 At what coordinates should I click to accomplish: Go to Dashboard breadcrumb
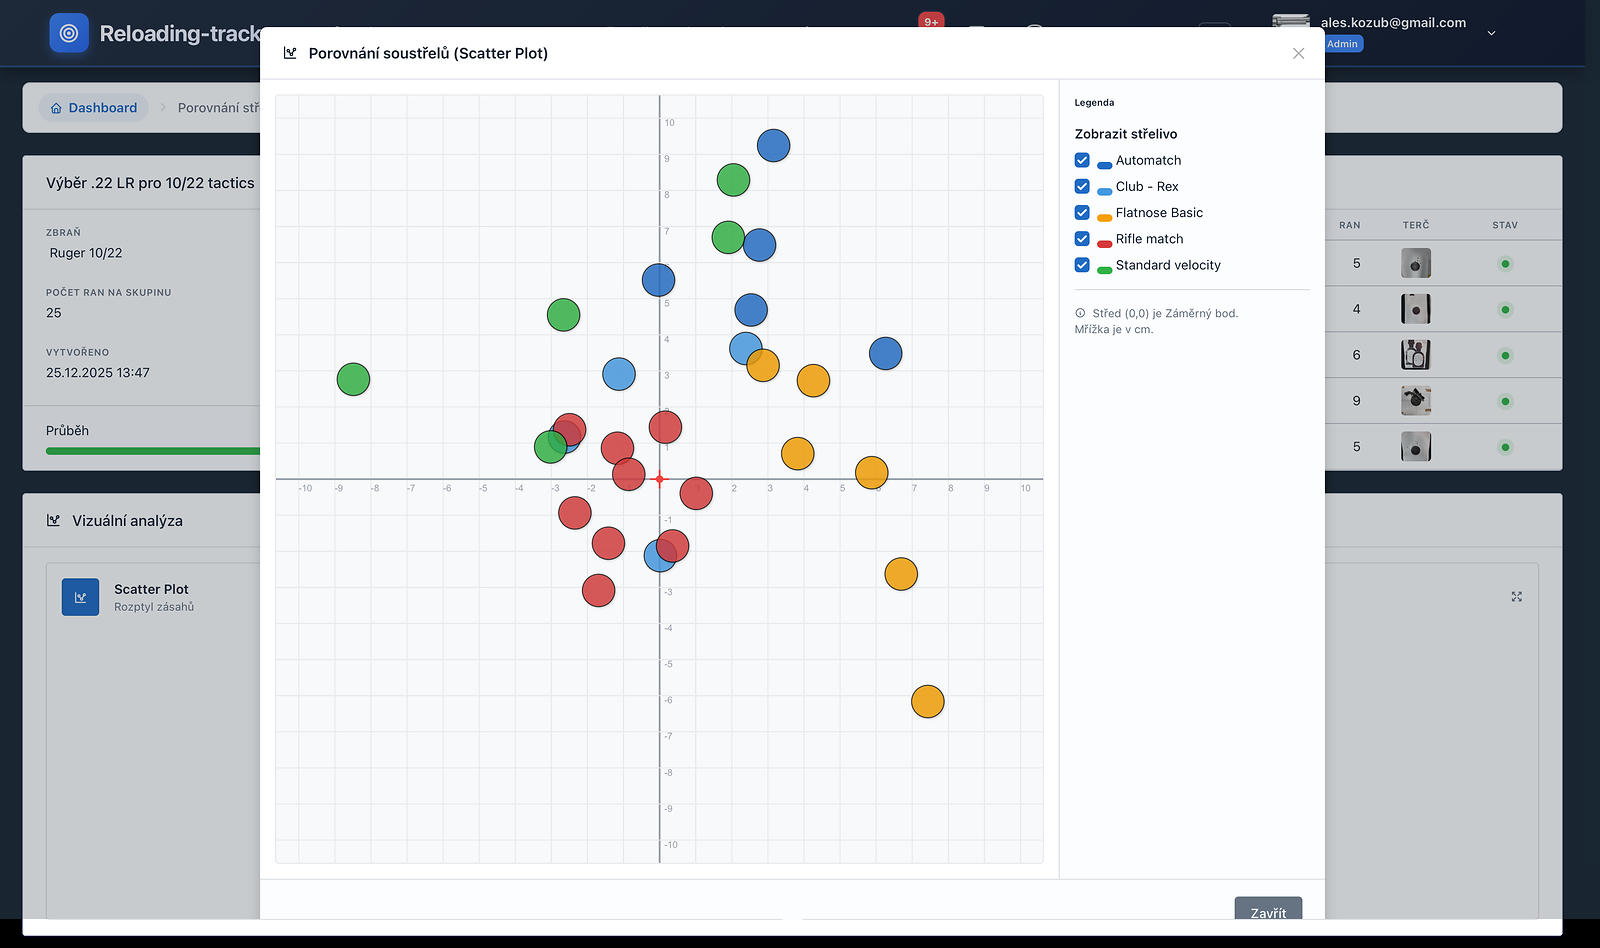94,108
